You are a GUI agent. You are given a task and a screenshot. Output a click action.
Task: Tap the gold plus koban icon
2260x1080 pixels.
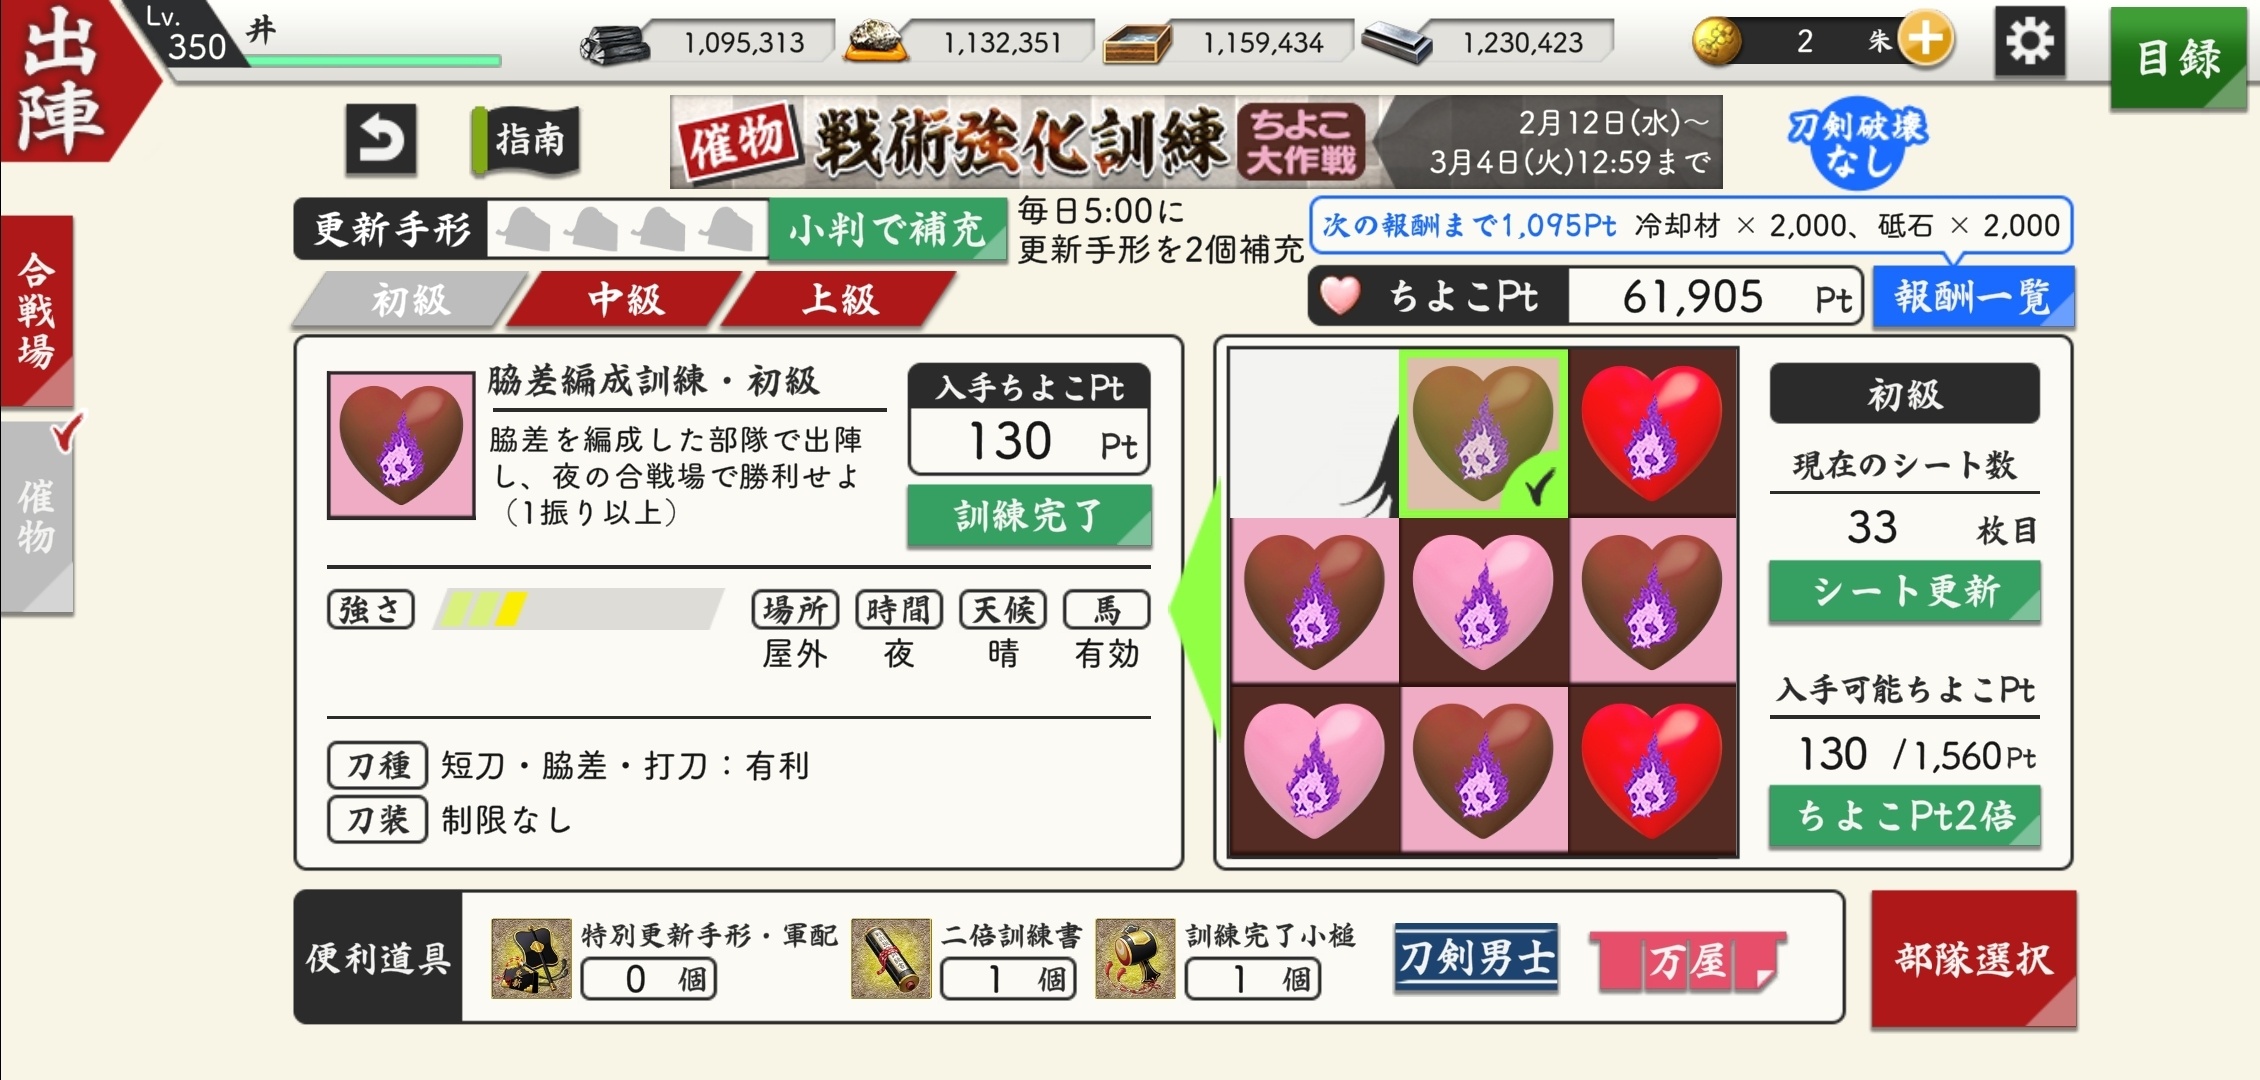[x=1925, y=41]
